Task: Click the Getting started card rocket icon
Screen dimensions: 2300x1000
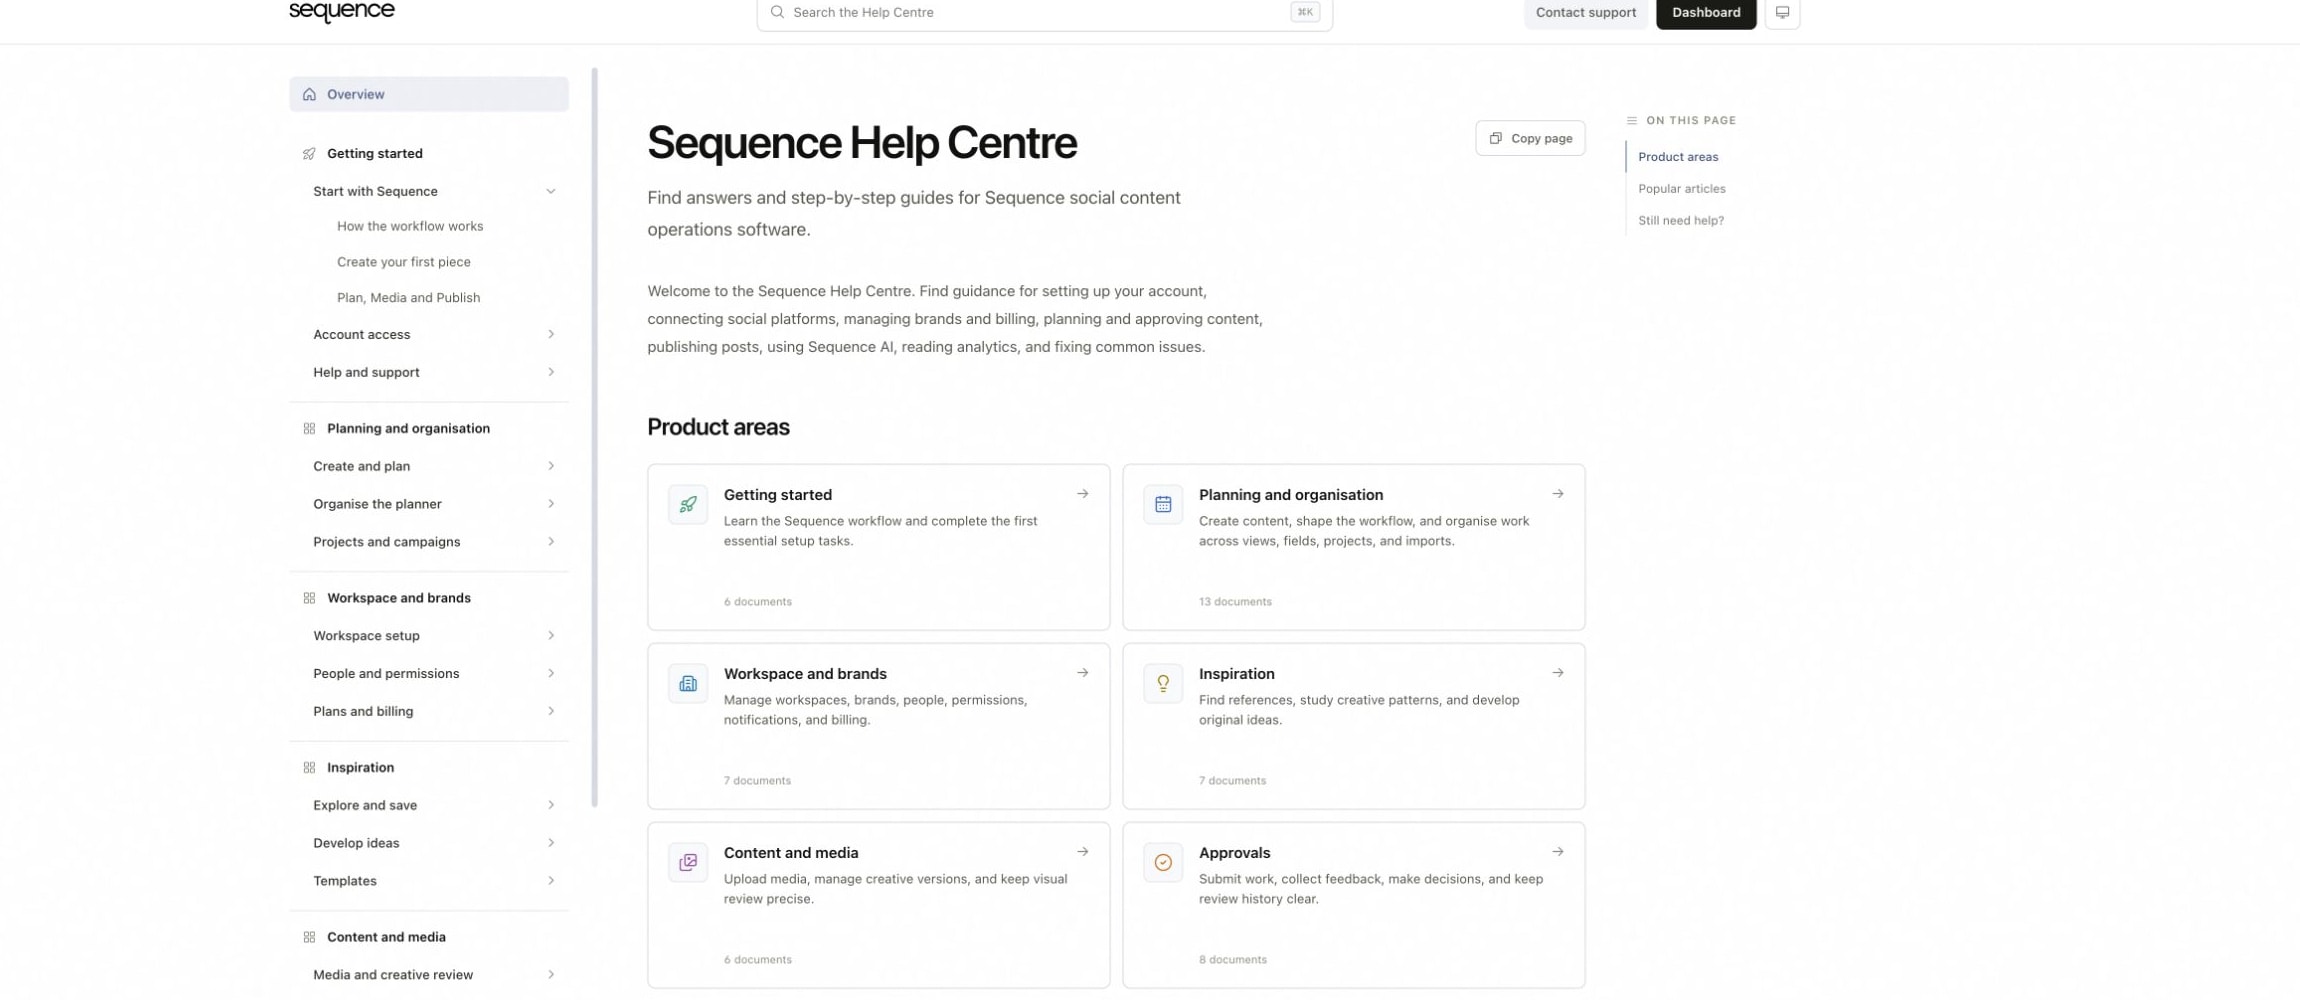Action: point(688,504)
